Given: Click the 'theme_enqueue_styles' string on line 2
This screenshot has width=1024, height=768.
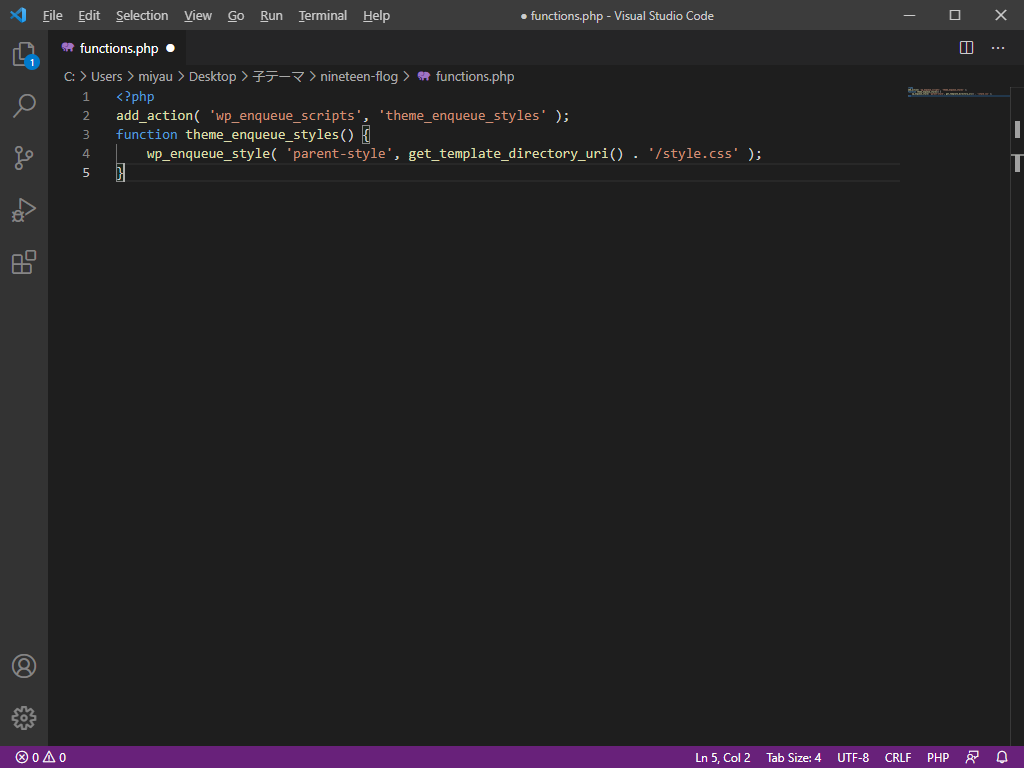Looking at the screenshot, I should pos(462,116).
